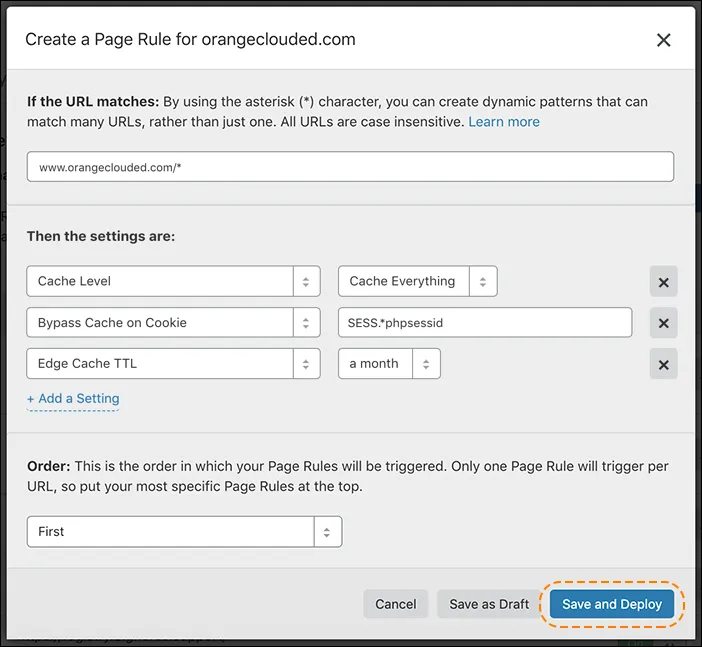Focus the URL pattern field with www.orangeclouded.com/*
The image size is (702, 647).
350,167
